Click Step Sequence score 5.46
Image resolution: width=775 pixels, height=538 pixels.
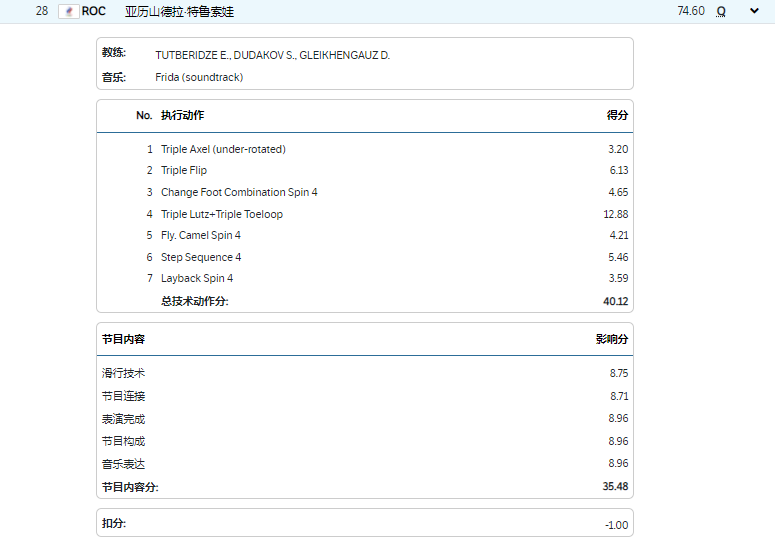point(618,257)
